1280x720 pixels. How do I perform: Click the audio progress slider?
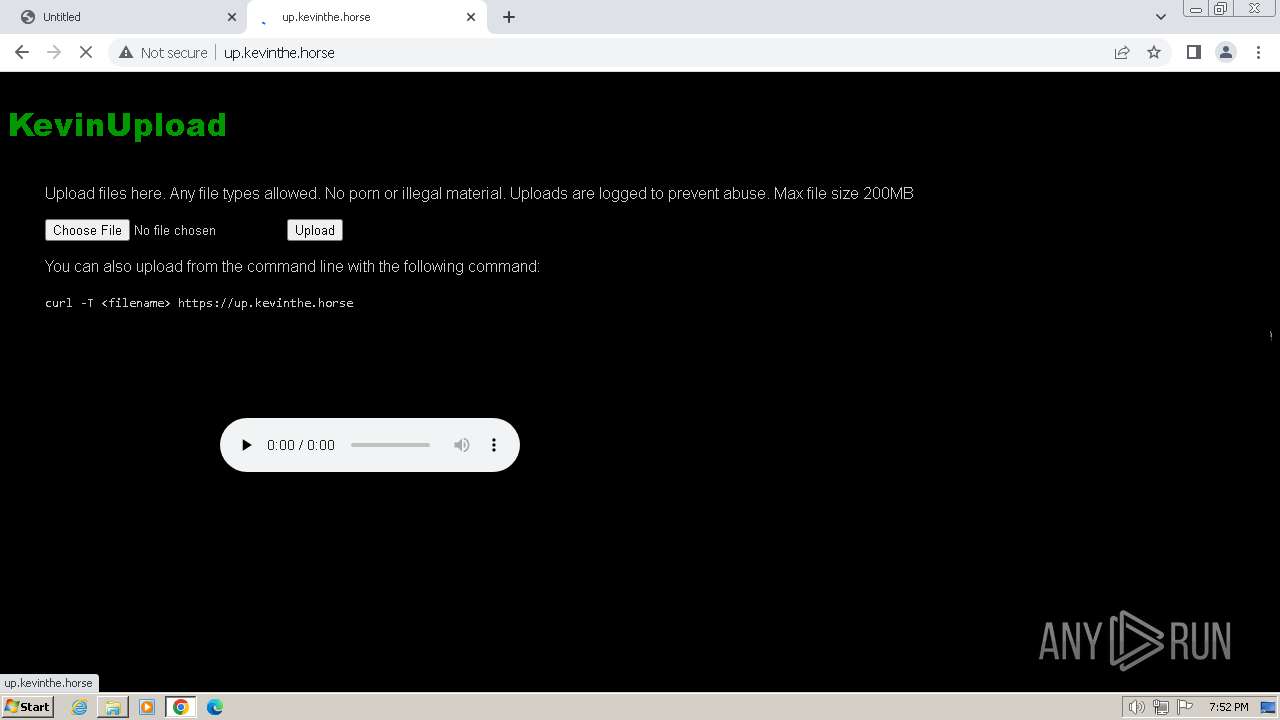click(x=390, y=445)
